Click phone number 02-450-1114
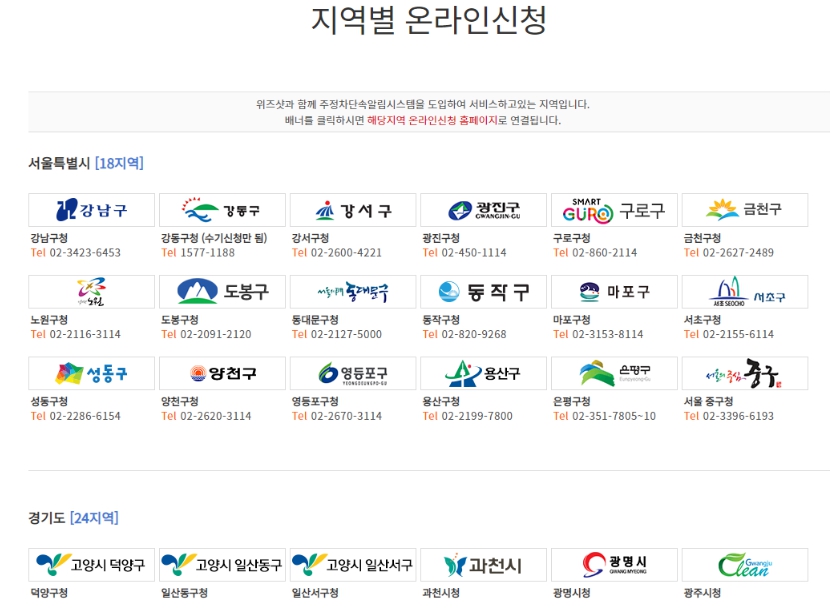 (x=474, y=253)
